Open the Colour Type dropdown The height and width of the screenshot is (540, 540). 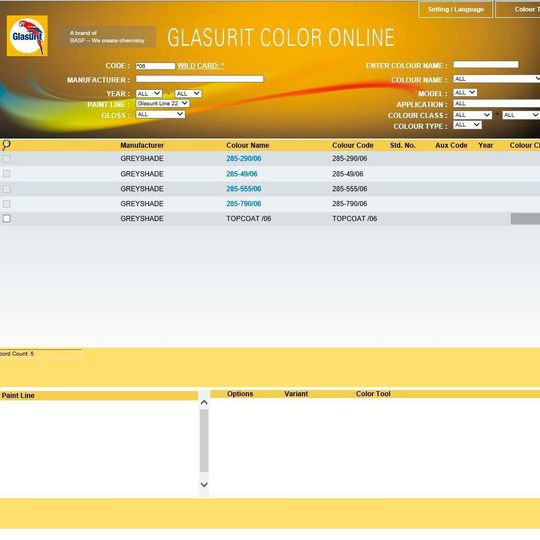coord(467,125)
